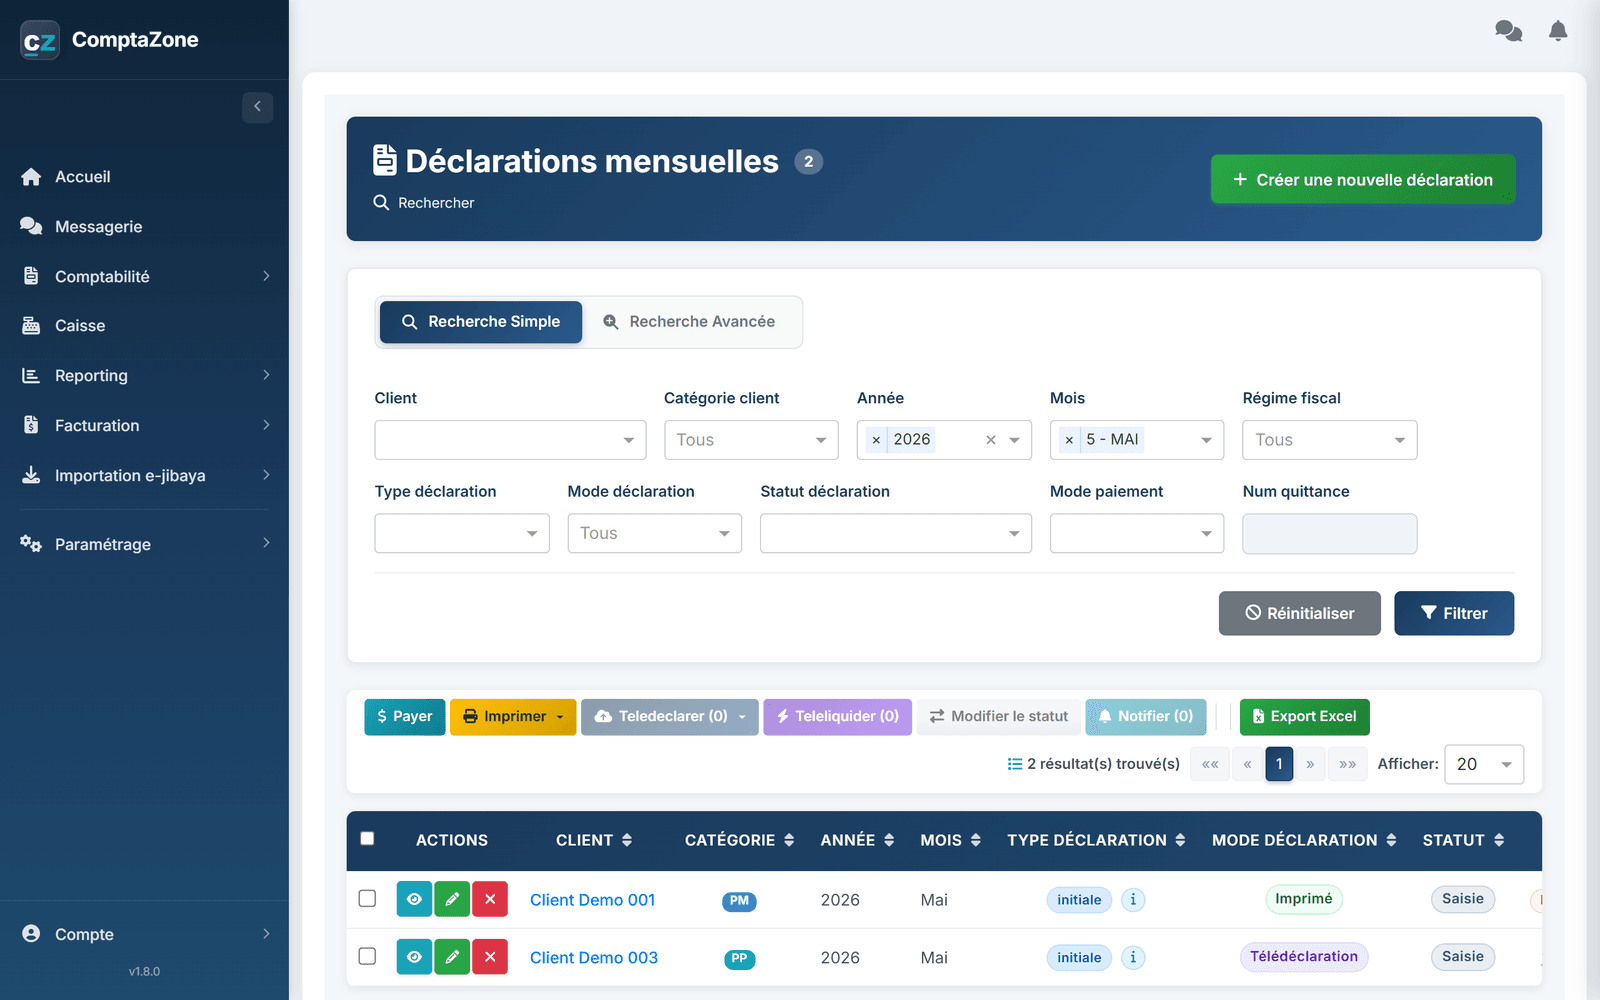Tick the checkbox for Client Demo 001

[367, 898]
